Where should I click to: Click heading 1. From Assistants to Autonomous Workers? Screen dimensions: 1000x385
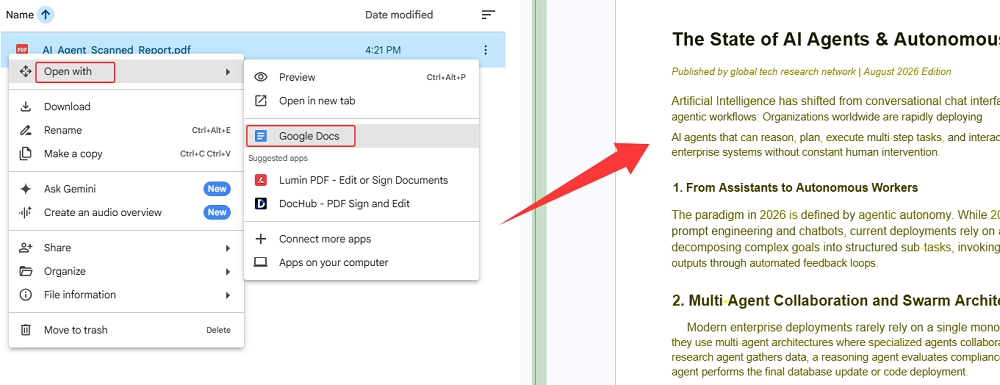[x=795, y=187]
